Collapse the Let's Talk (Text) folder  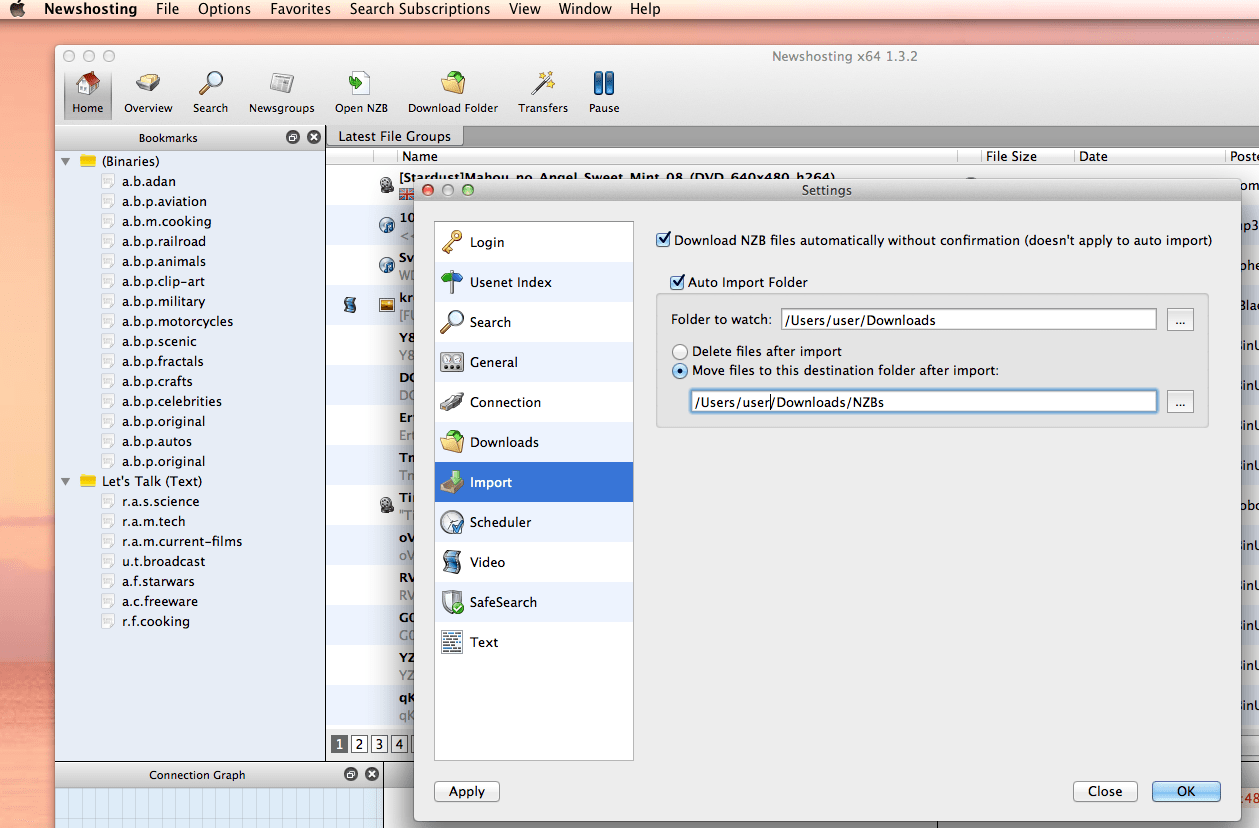(x=66, y=481)
